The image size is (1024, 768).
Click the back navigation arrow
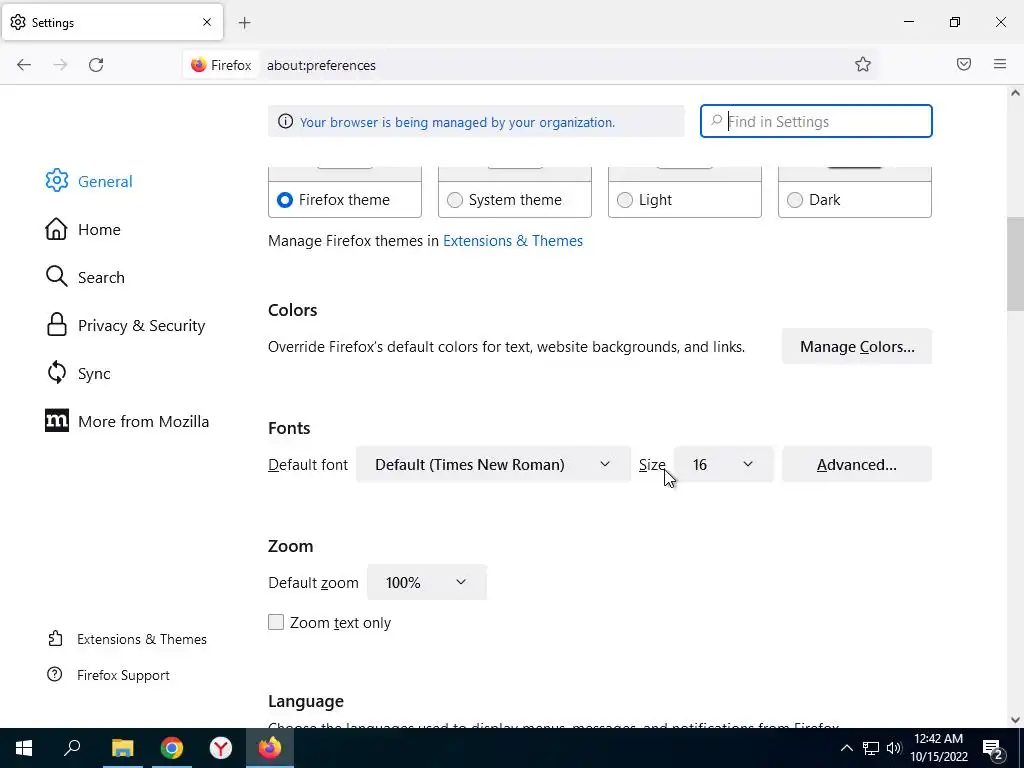(24, 65)
